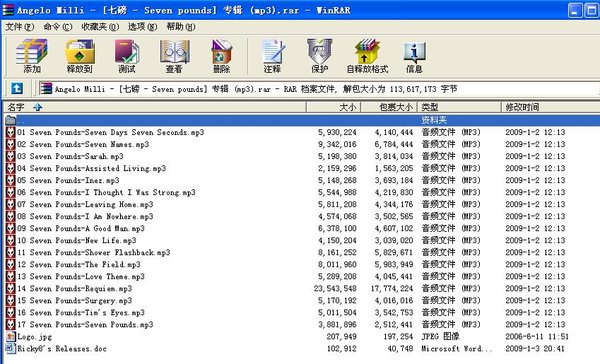Click the packed size 40,748
The height and width of the screenshot is (364, 600).
click(x=400, y=349)
